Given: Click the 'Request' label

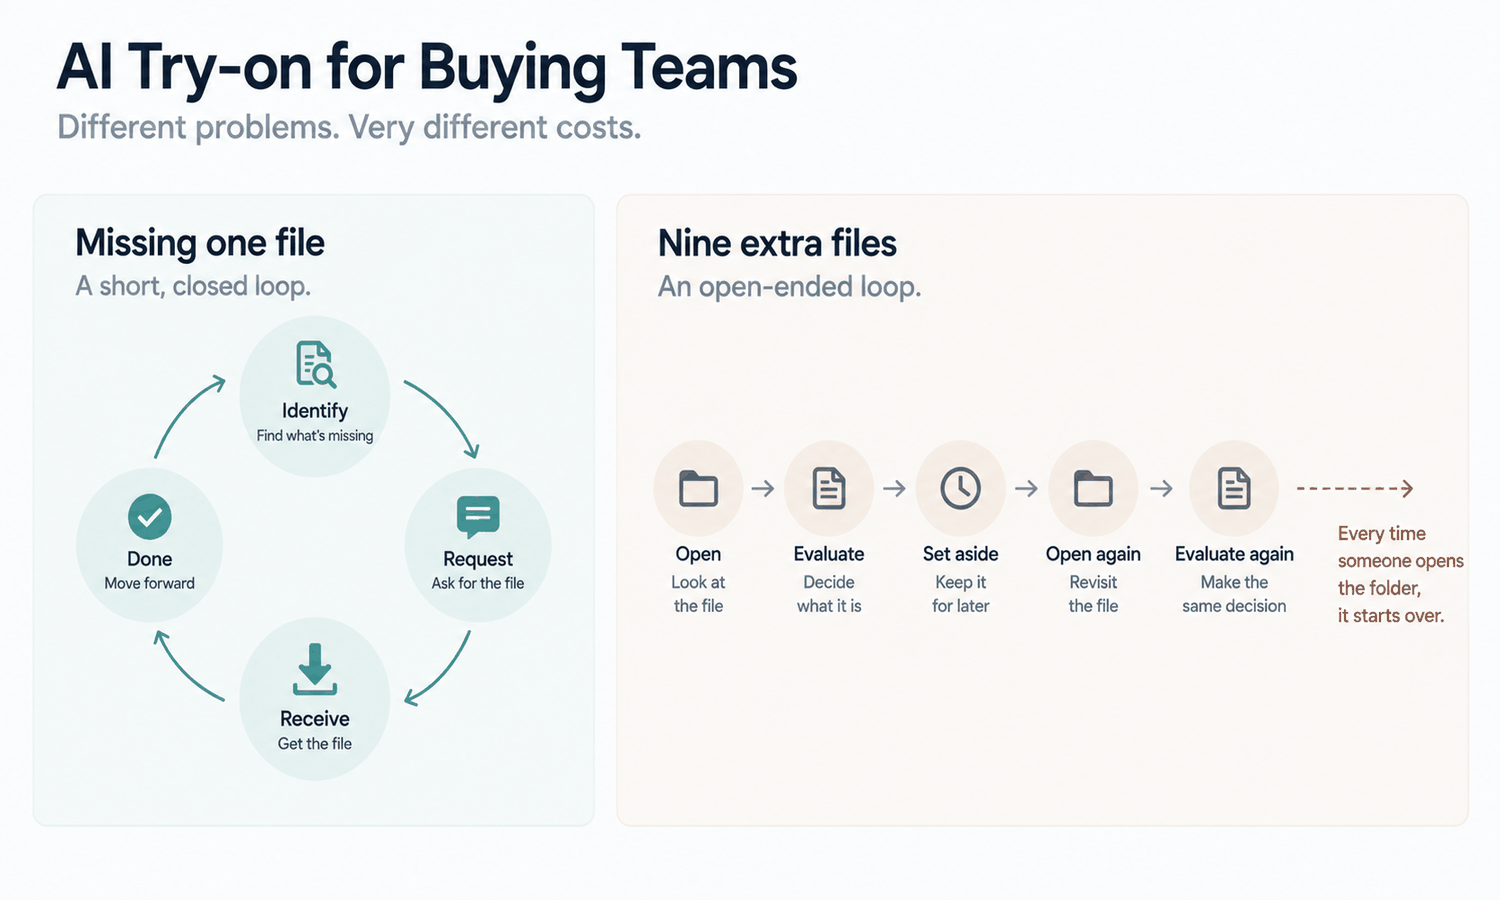Looking at the screenshot, I should (478, 559).
